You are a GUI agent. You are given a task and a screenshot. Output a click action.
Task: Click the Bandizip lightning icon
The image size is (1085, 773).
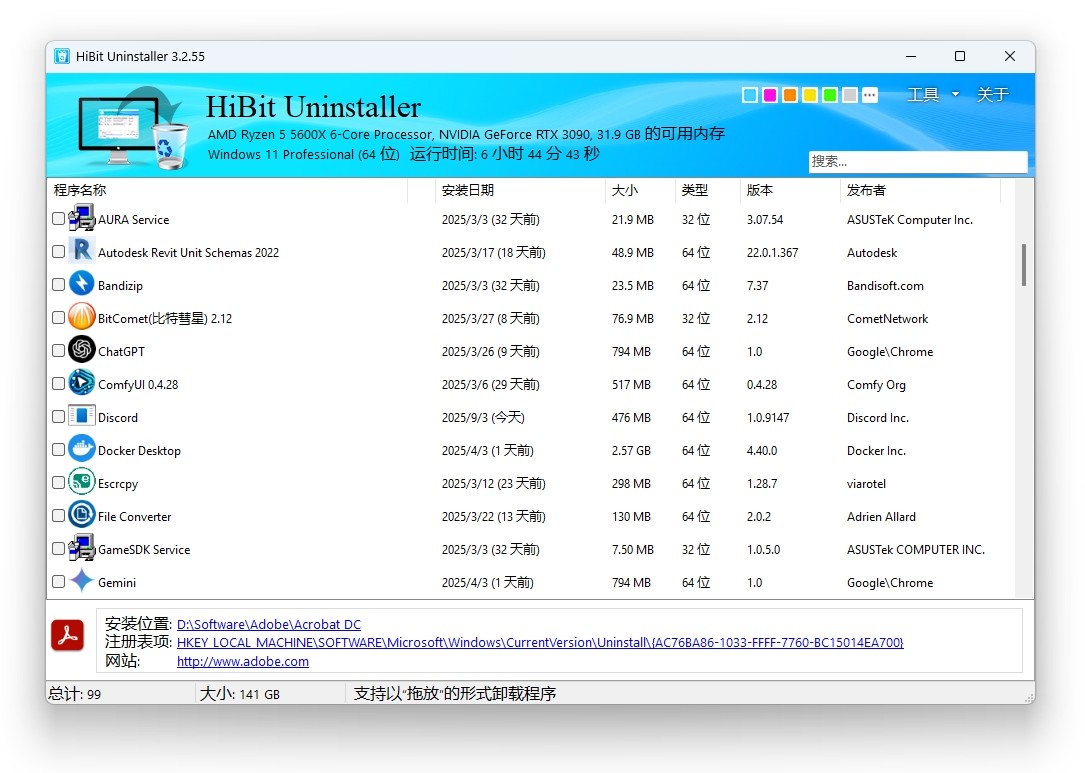point(82,284)
